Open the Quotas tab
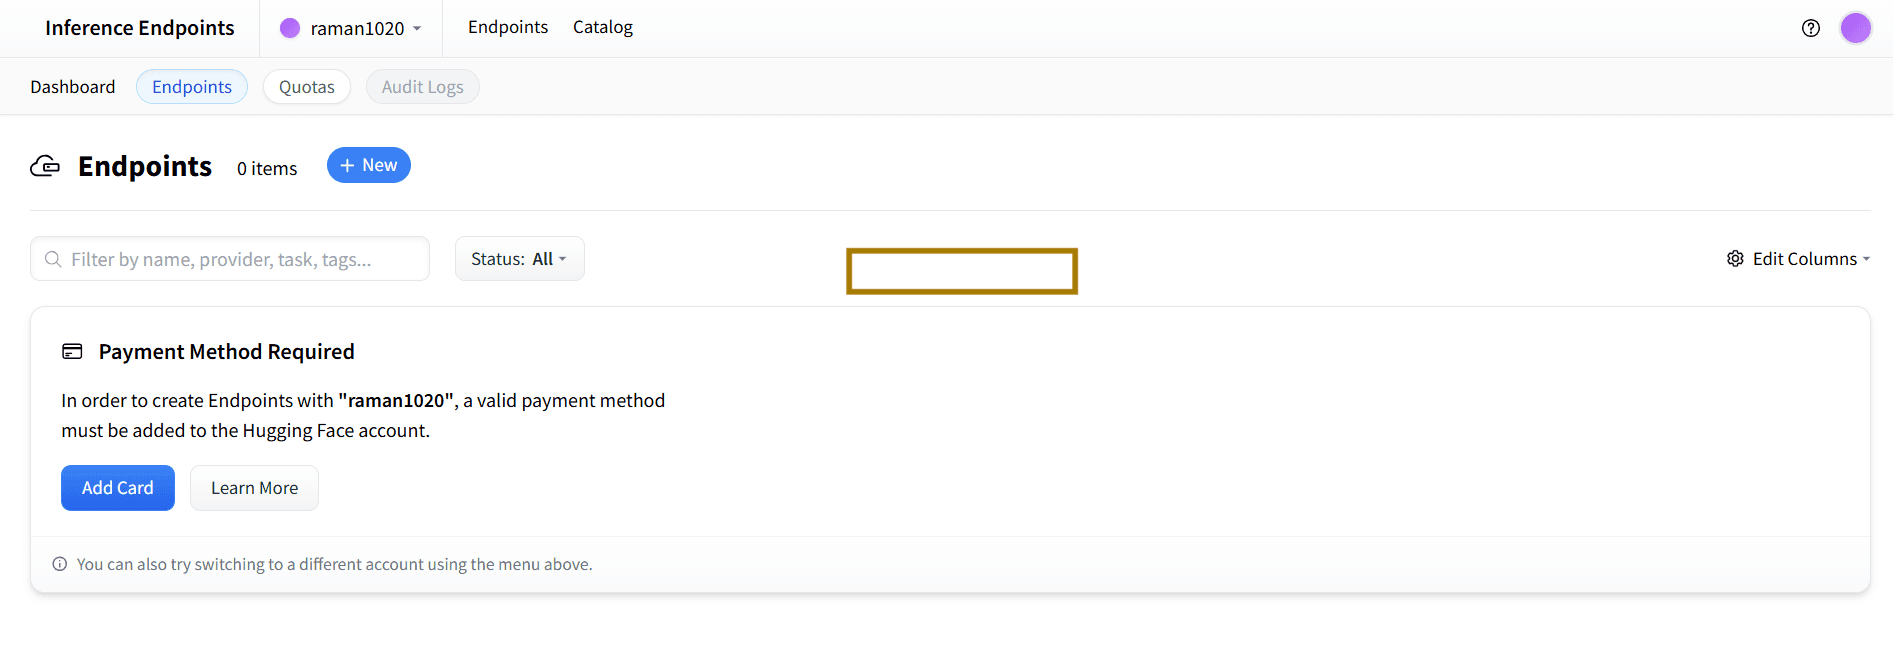The height and width of the screenshot is (649, 1902). (x=306, y=87)
